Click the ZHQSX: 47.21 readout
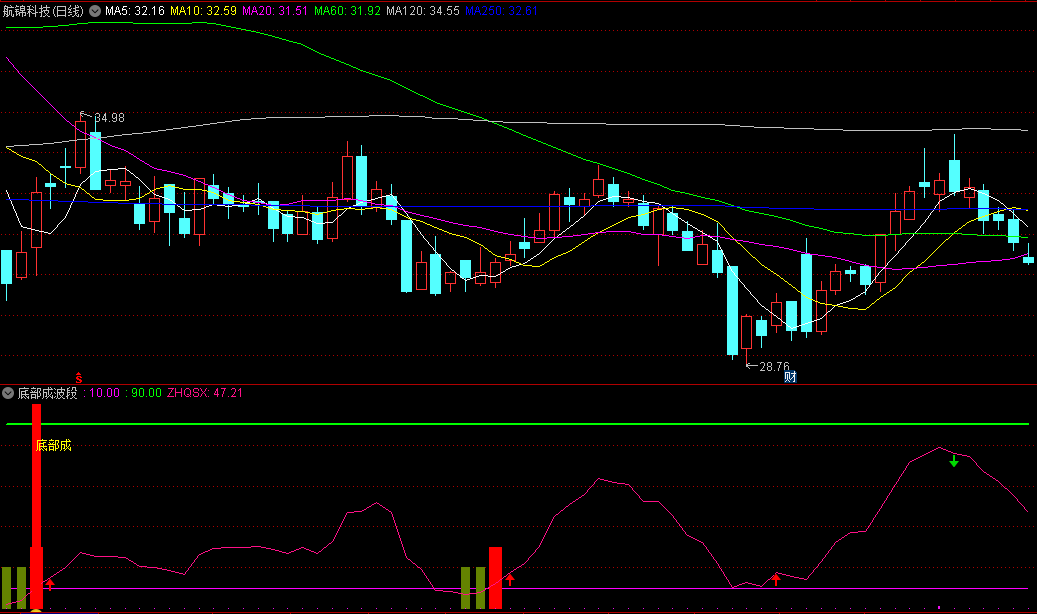Viewport: 1037px width, 614px height. 205,393
